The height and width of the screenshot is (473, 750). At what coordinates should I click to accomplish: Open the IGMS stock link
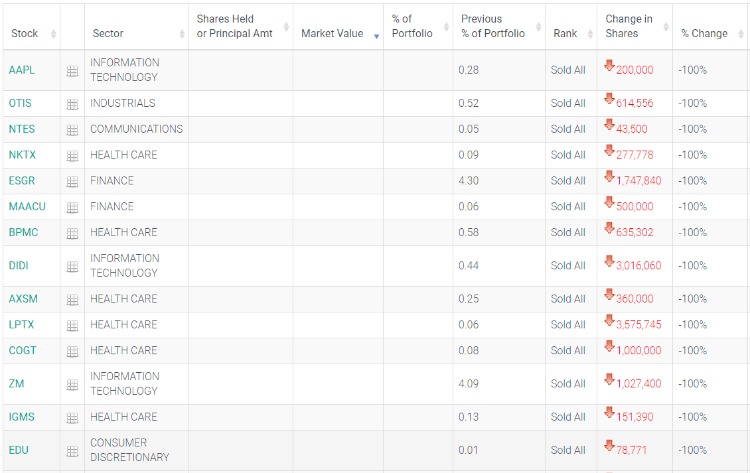tap(22, 417)
